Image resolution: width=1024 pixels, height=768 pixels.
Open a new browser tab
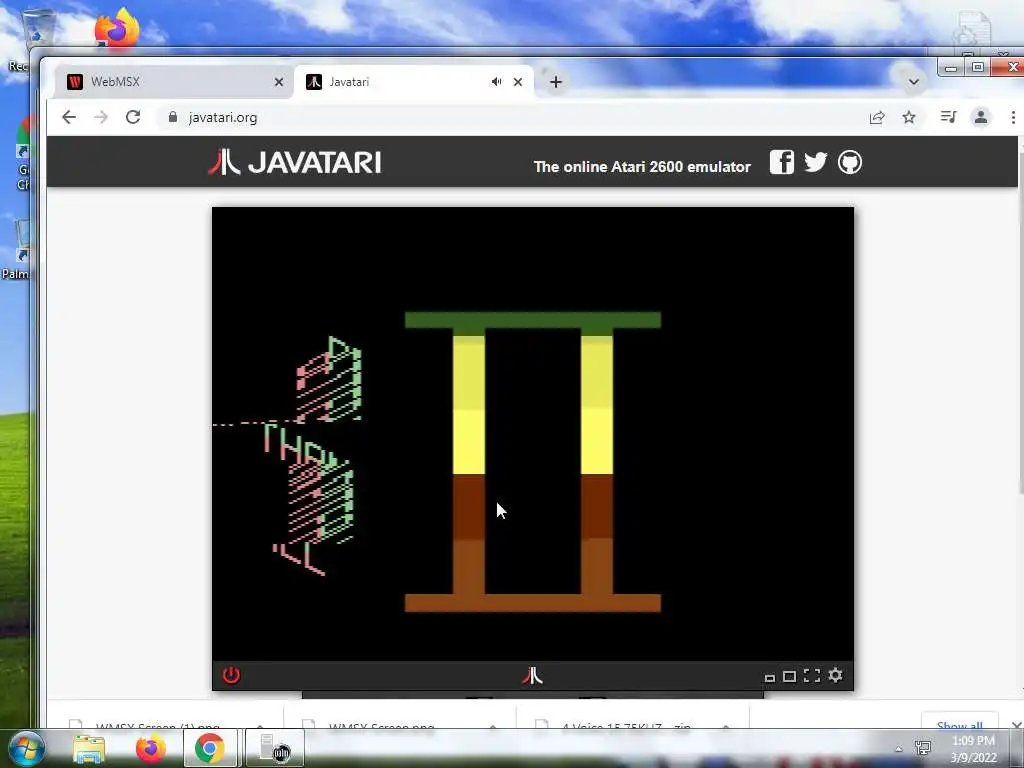(556, 82)
